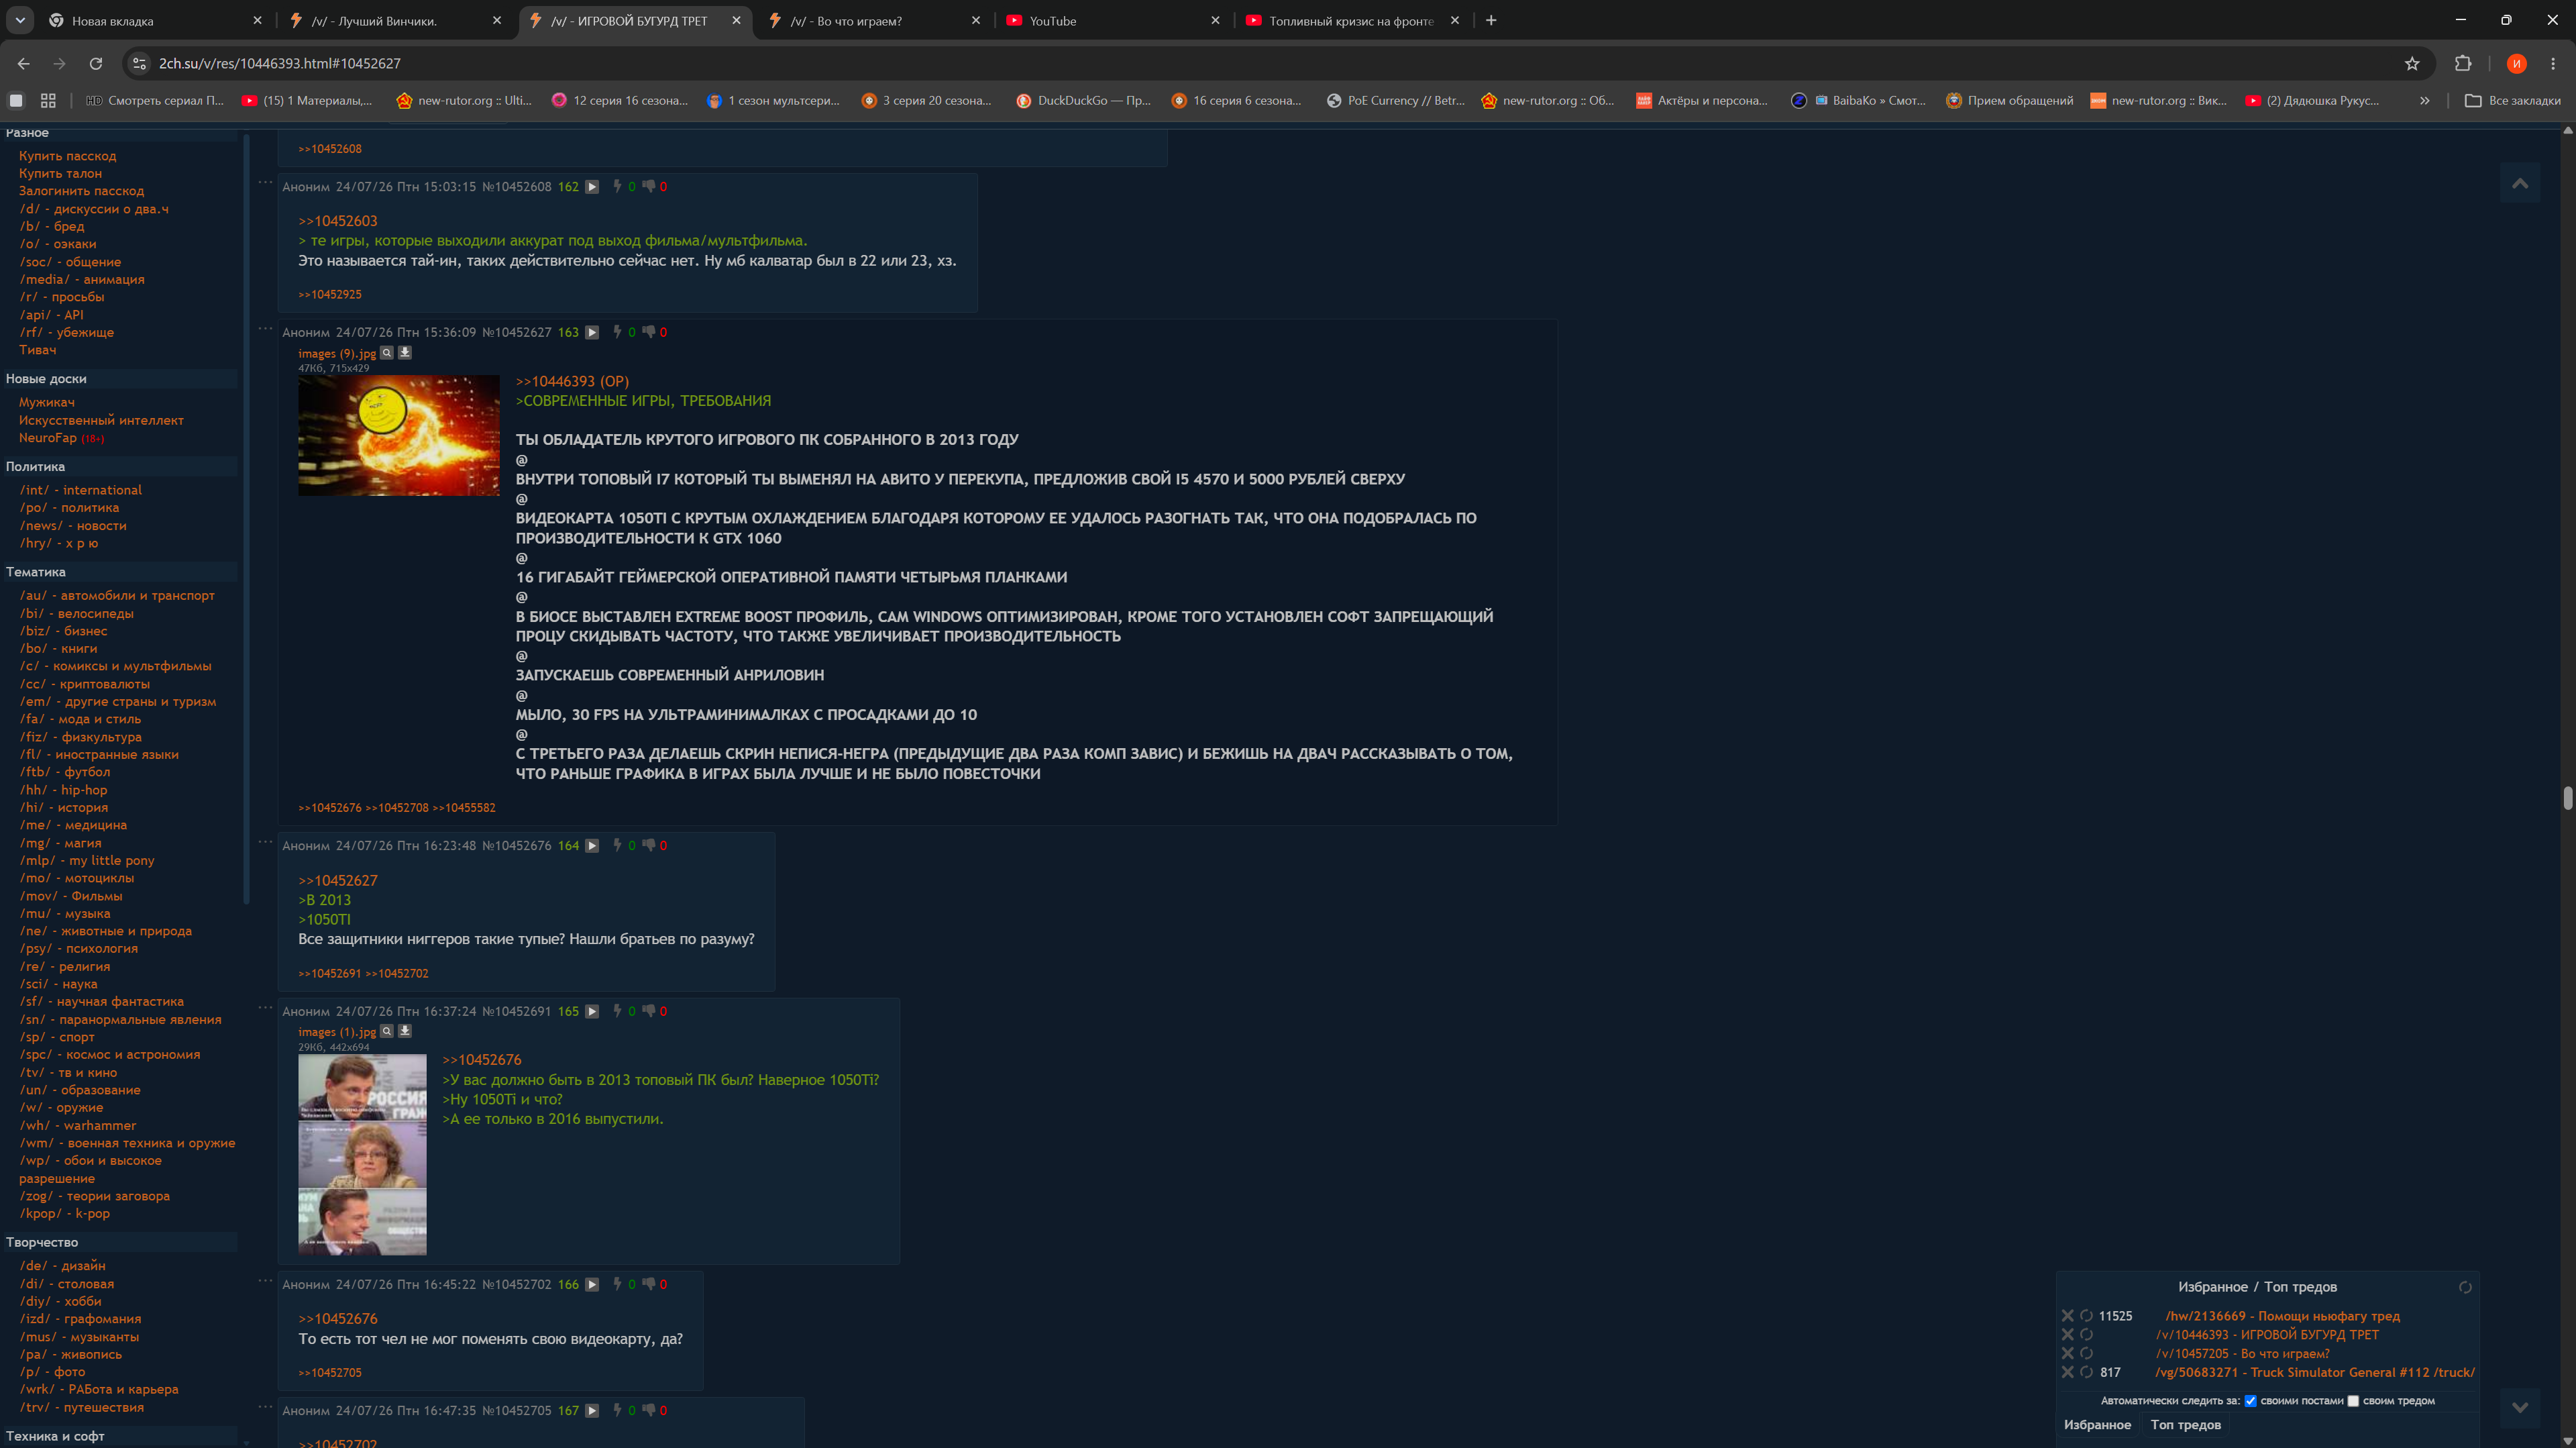Like post №10452627 with the lightning icon
Image resolution: width=2576 pixels, height=1448 pixels.
pos(617,332)
